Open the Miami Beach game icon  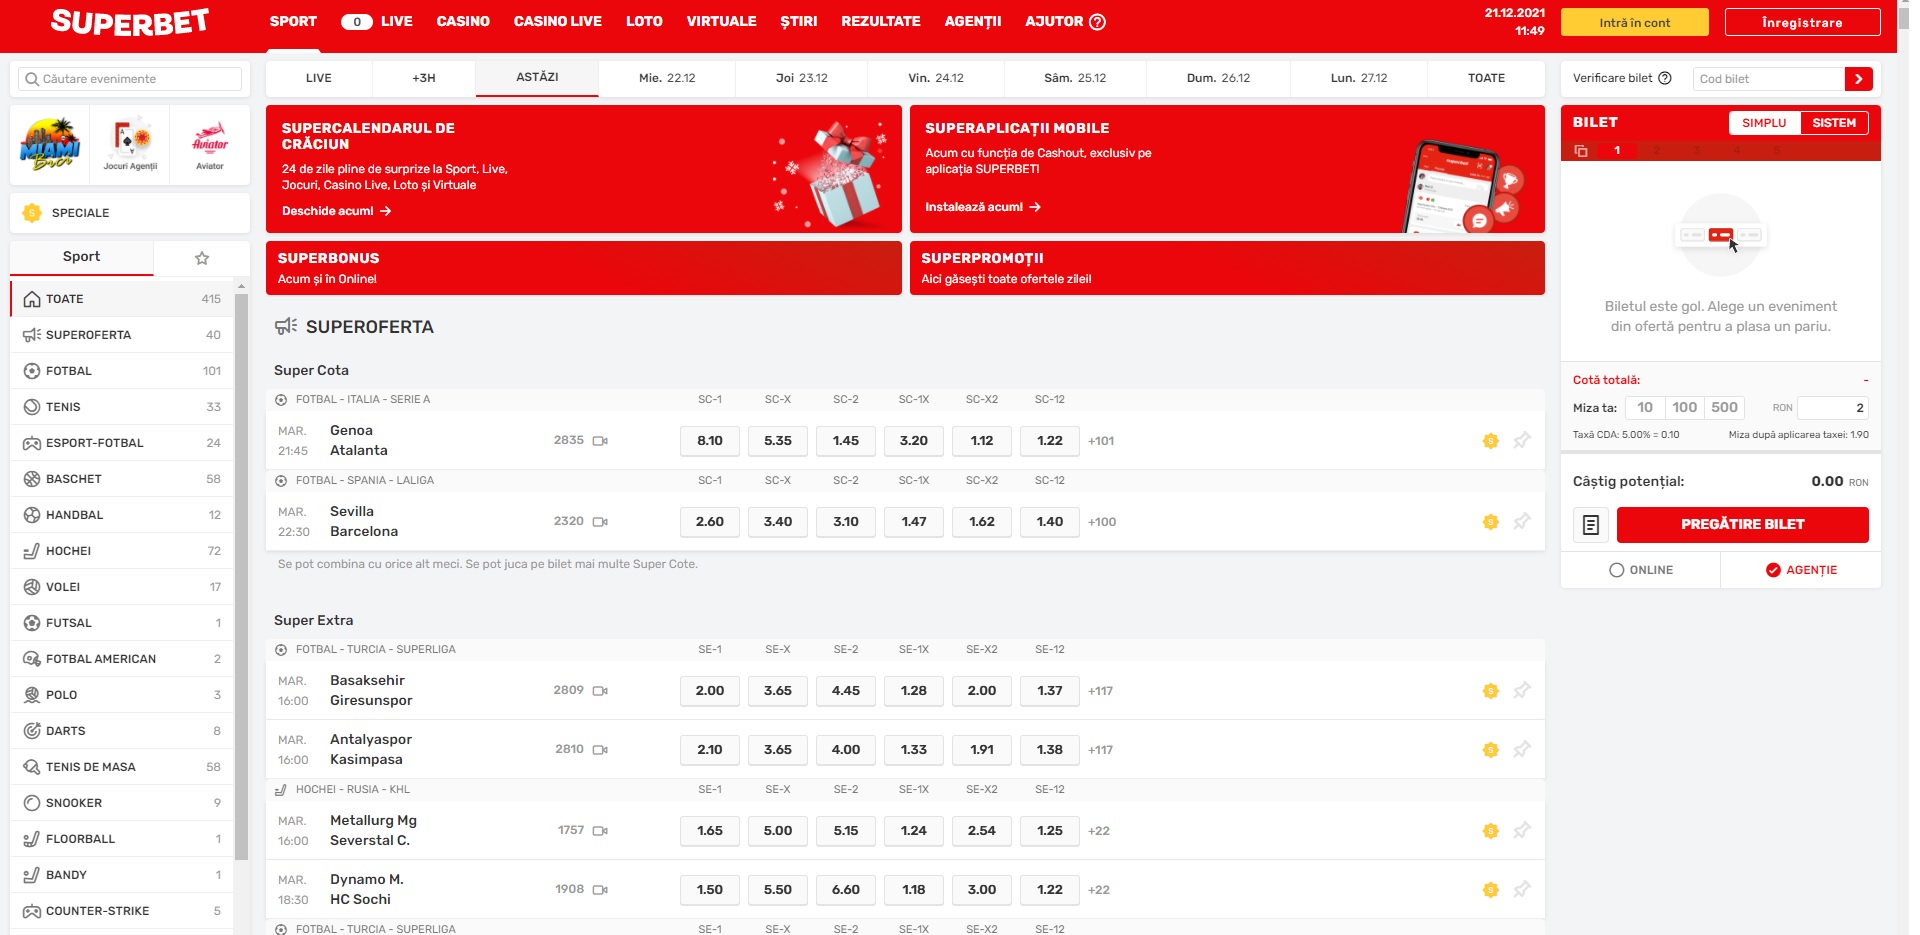(x=50, y=145)
